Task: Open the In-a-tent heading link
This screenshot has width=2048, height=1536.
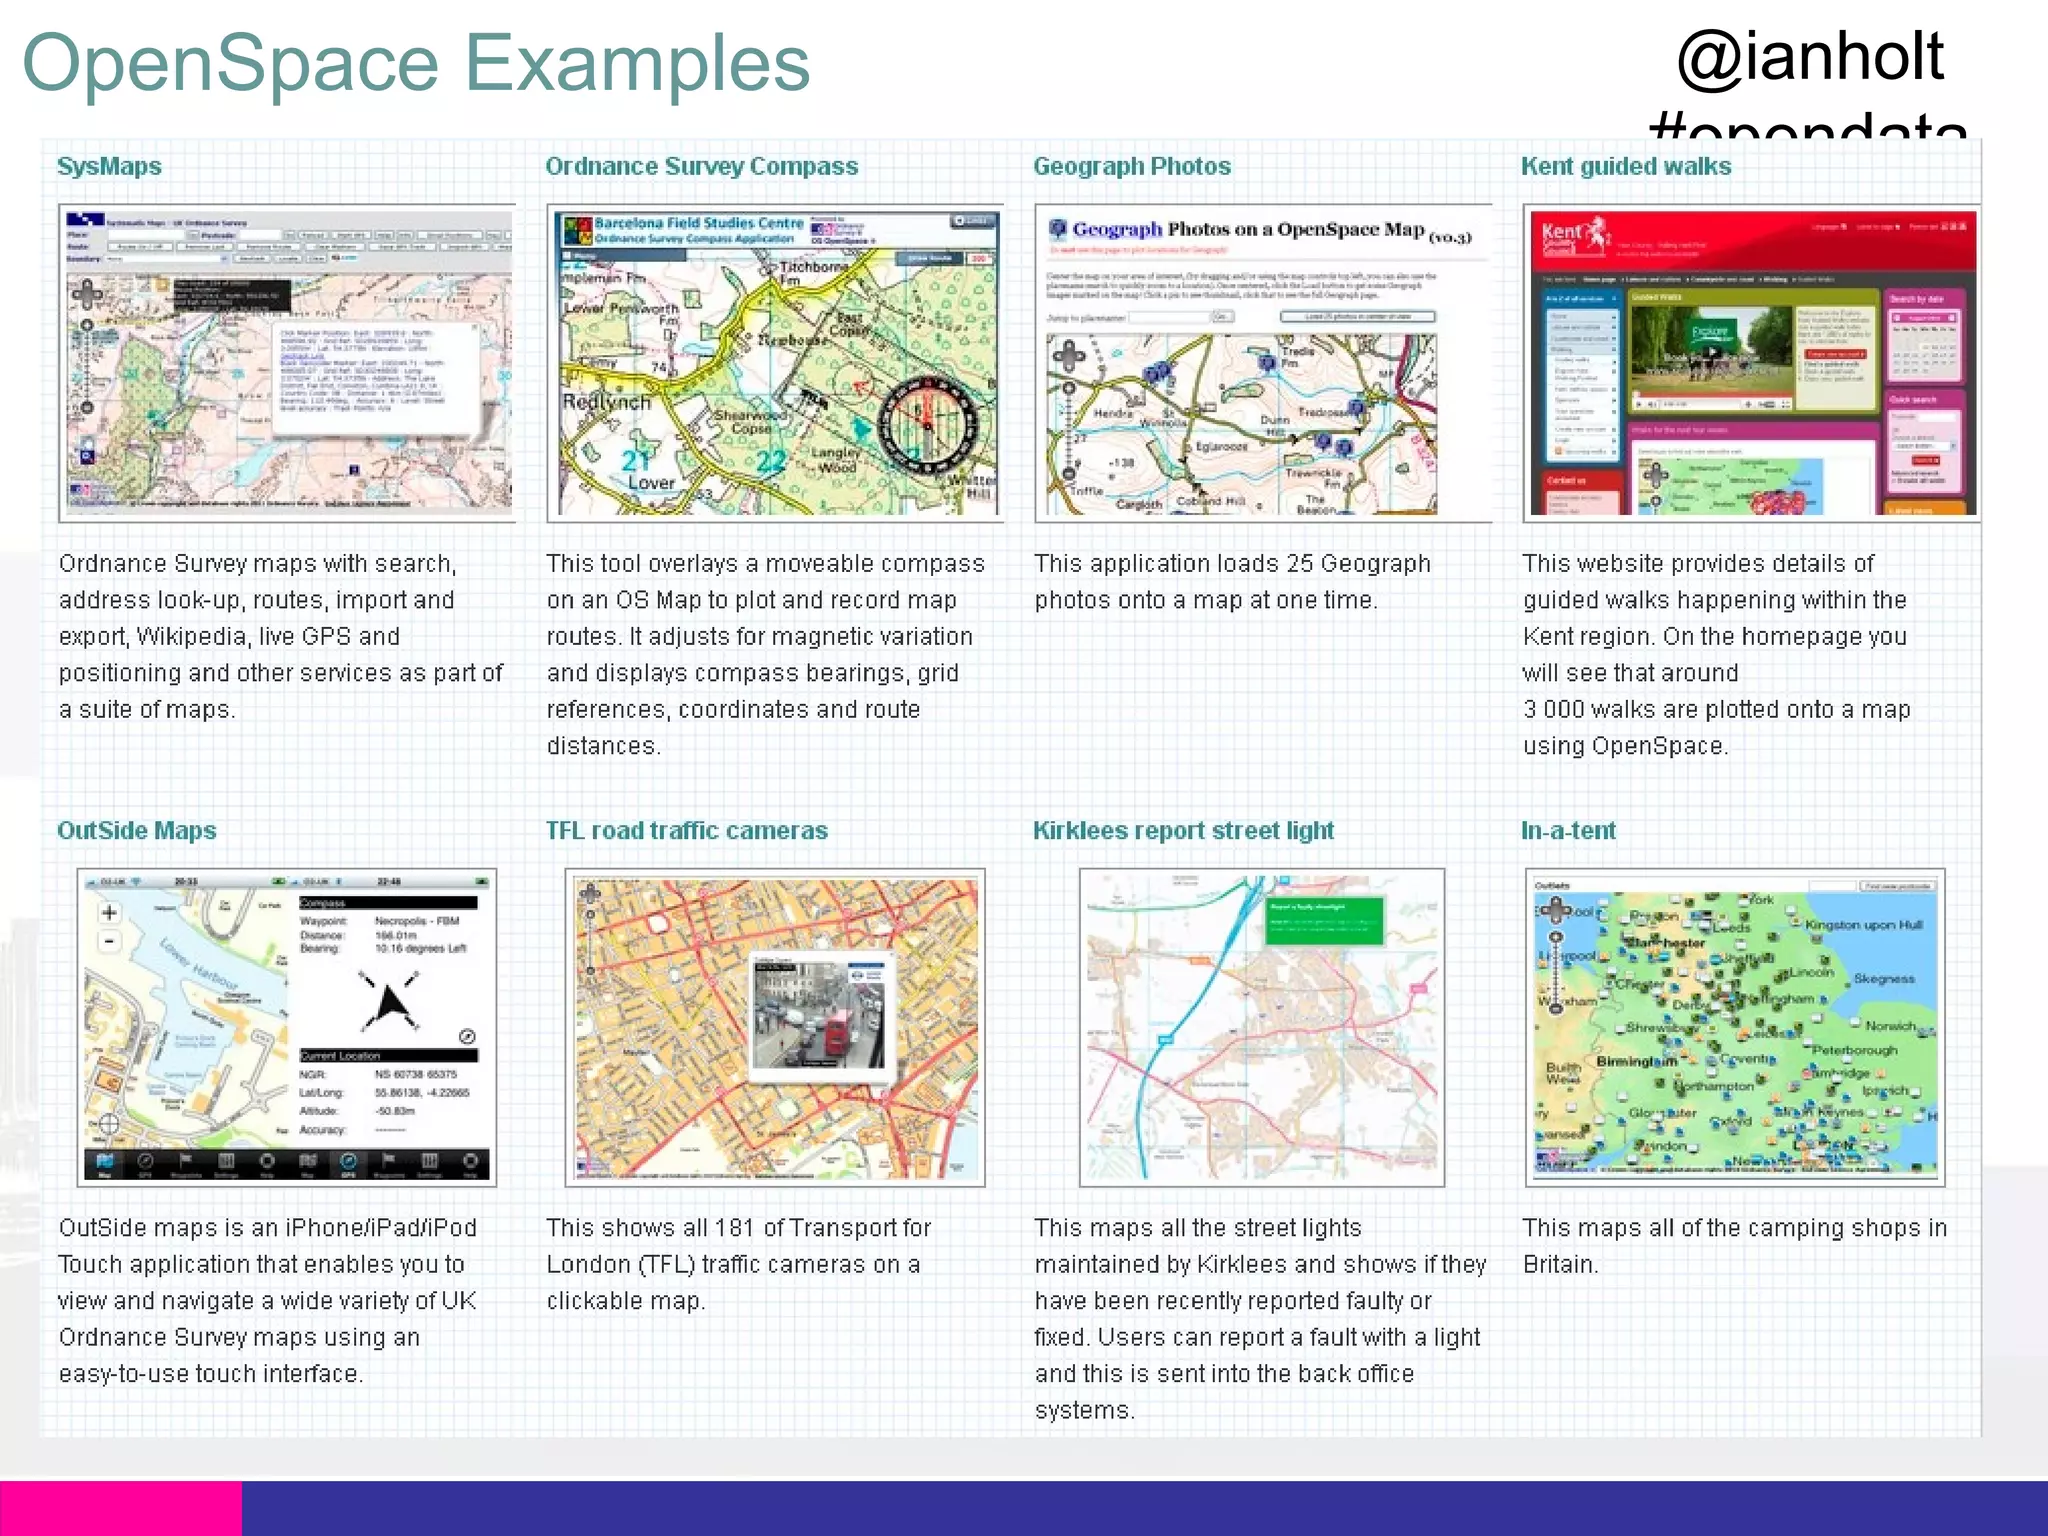Action: pos(1568,830)
